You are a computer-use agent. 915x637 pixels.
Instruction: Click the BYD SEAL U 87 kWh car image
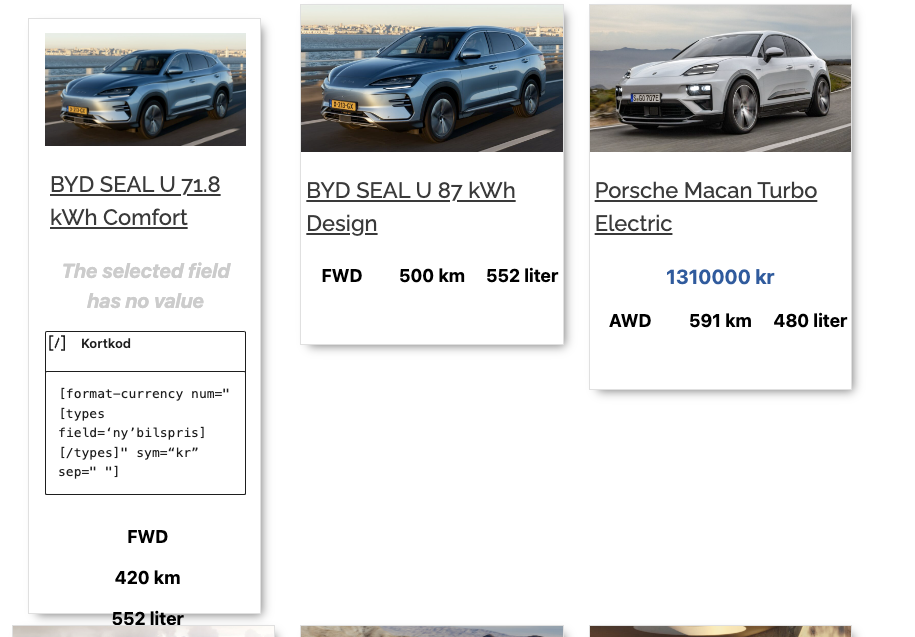coord(432,78)
